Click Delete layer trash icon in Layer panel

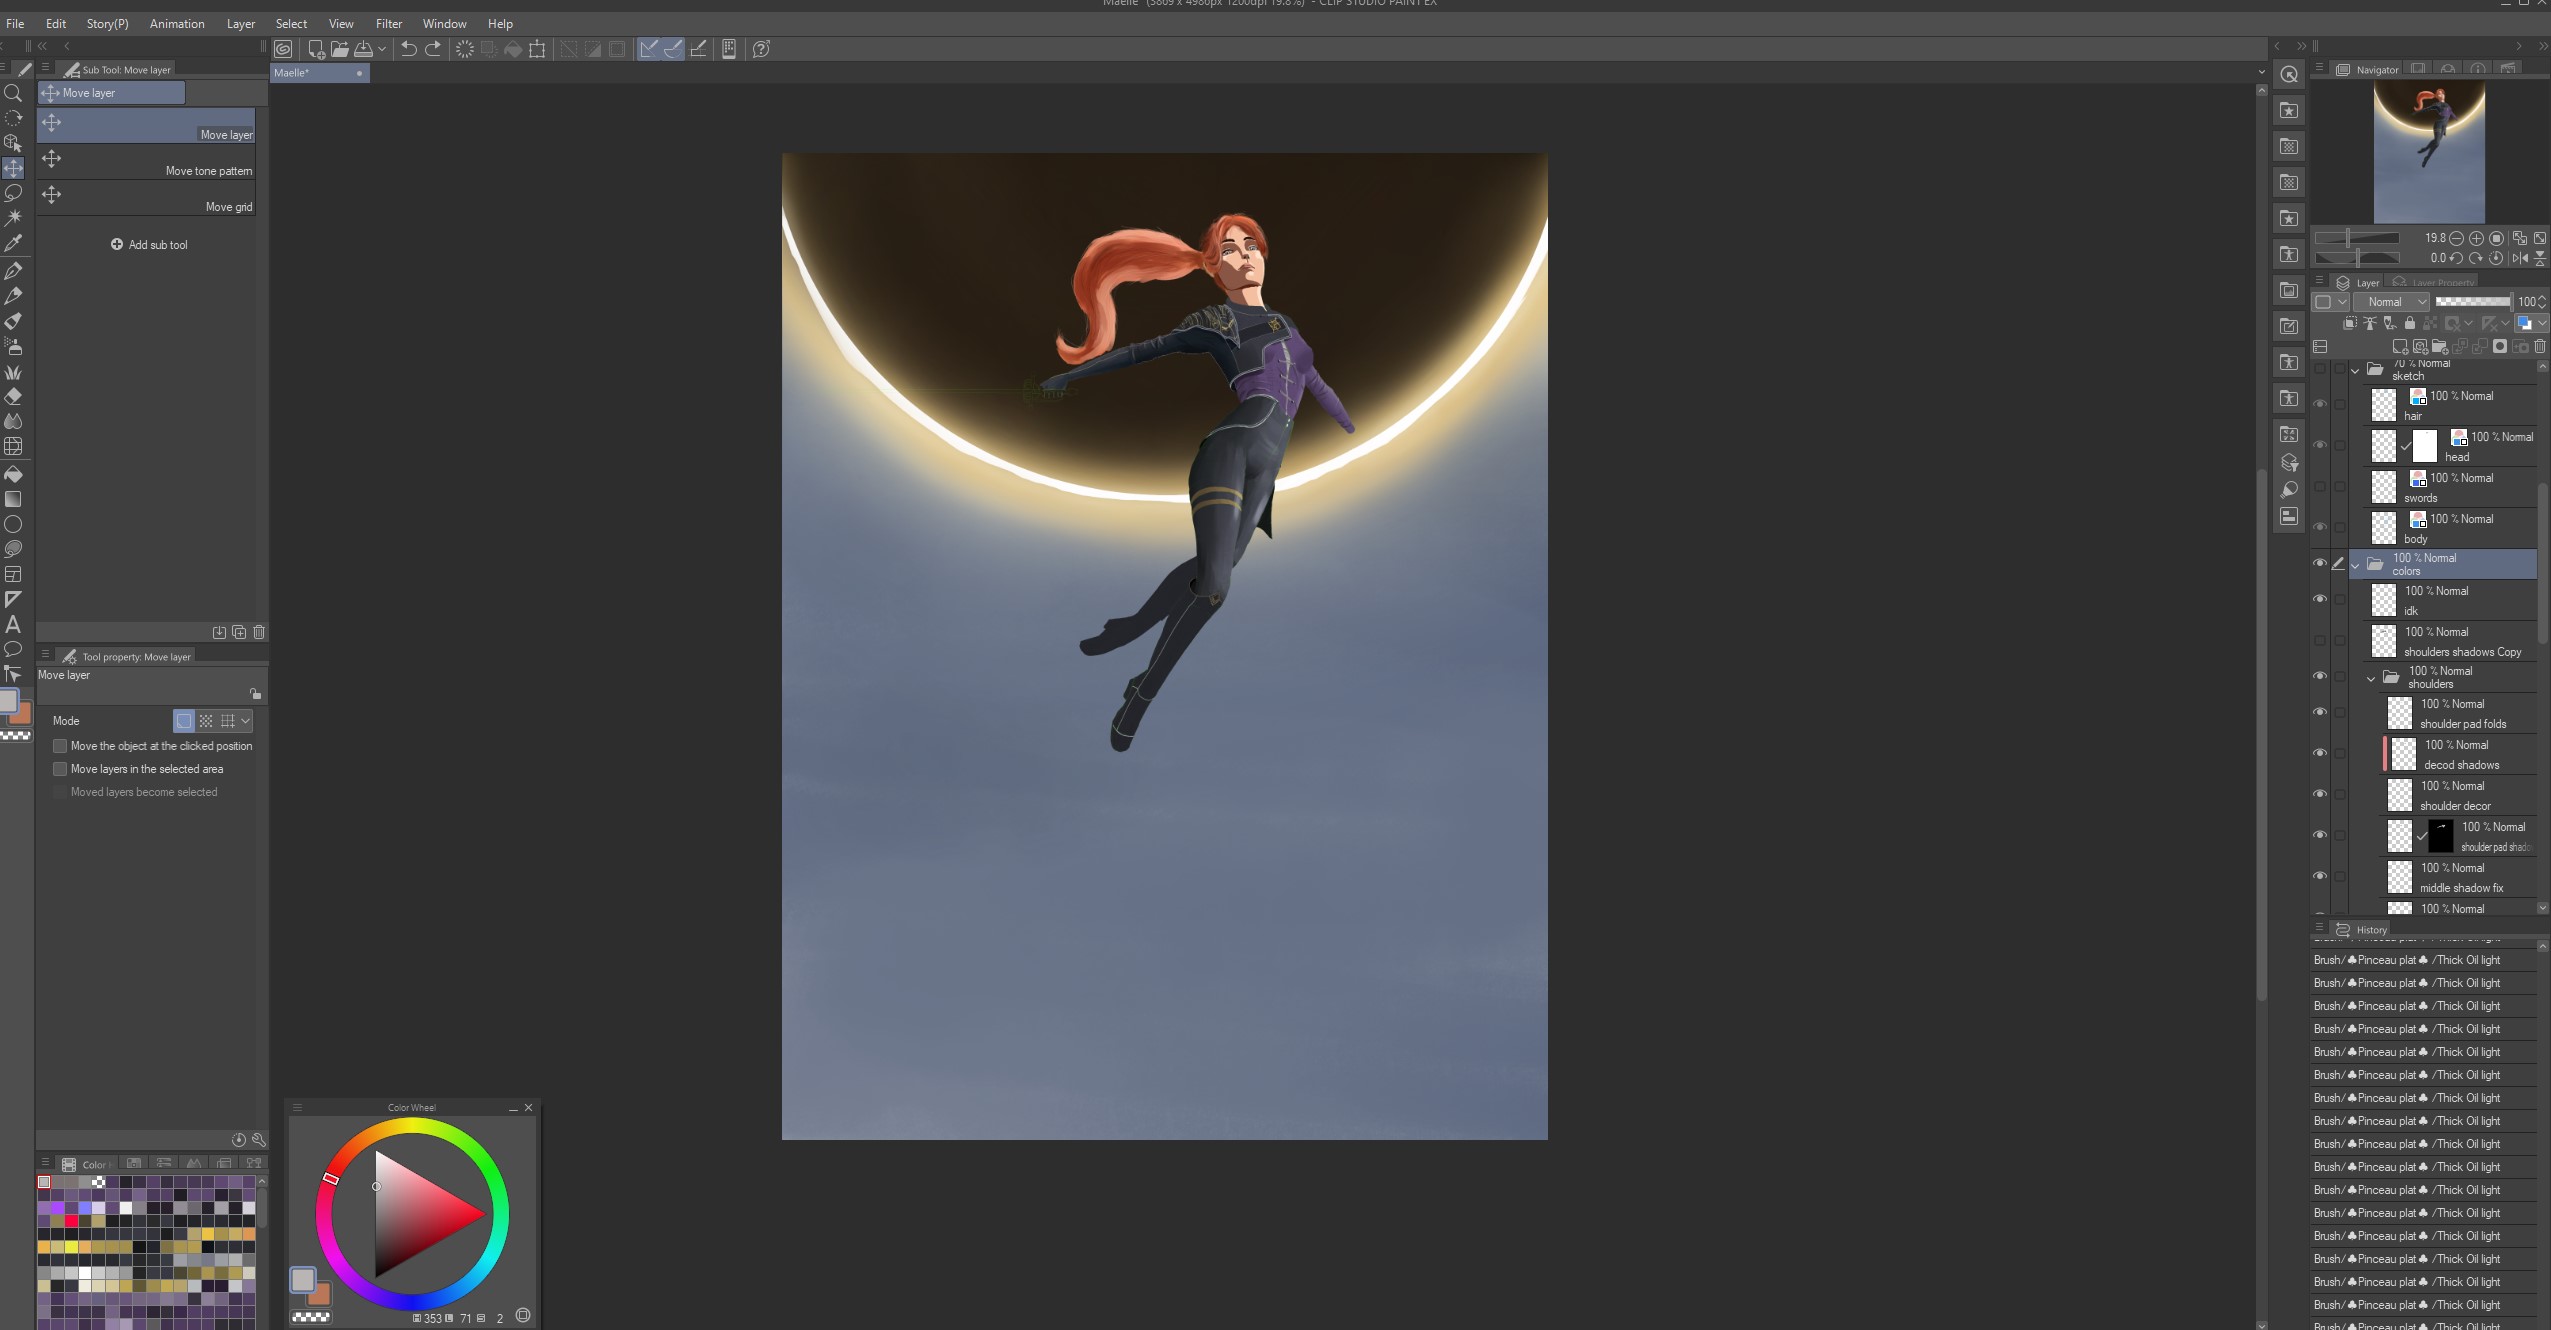click(2539, 347)
